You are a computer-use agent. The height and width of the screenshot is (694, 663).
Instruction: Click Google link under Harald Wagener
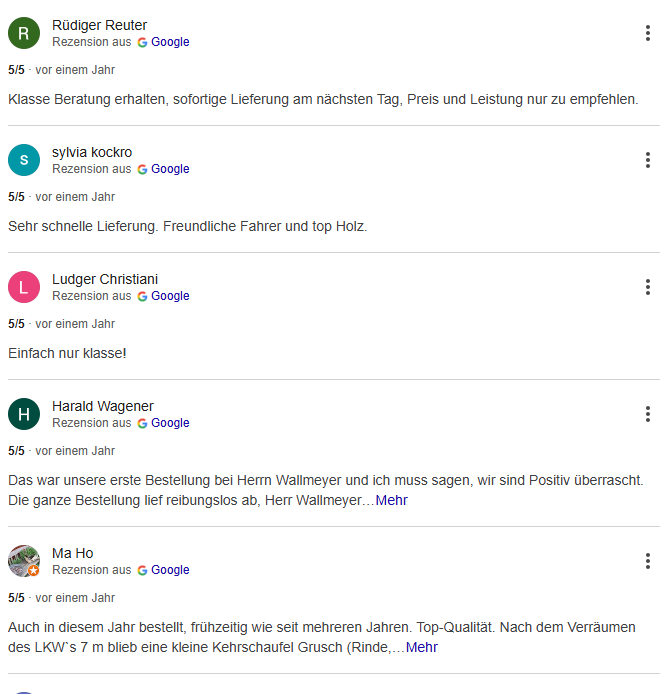(x=170, y=423)
